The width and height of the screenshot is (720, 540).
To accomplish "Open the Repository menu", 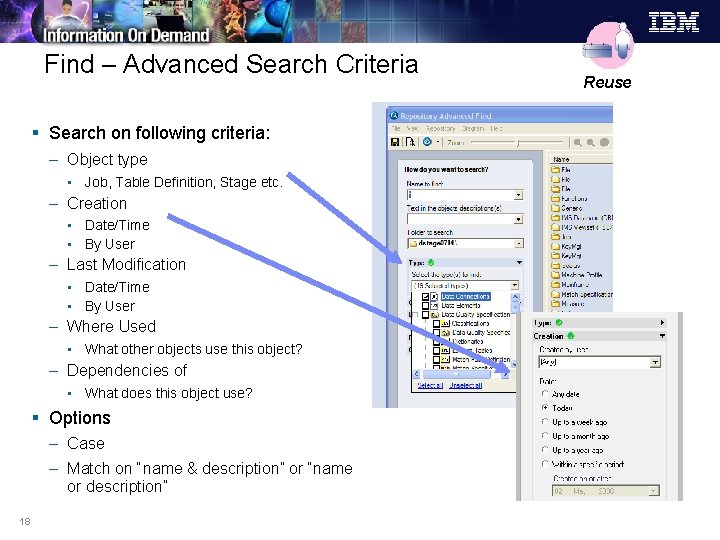I will pos(440,129).
